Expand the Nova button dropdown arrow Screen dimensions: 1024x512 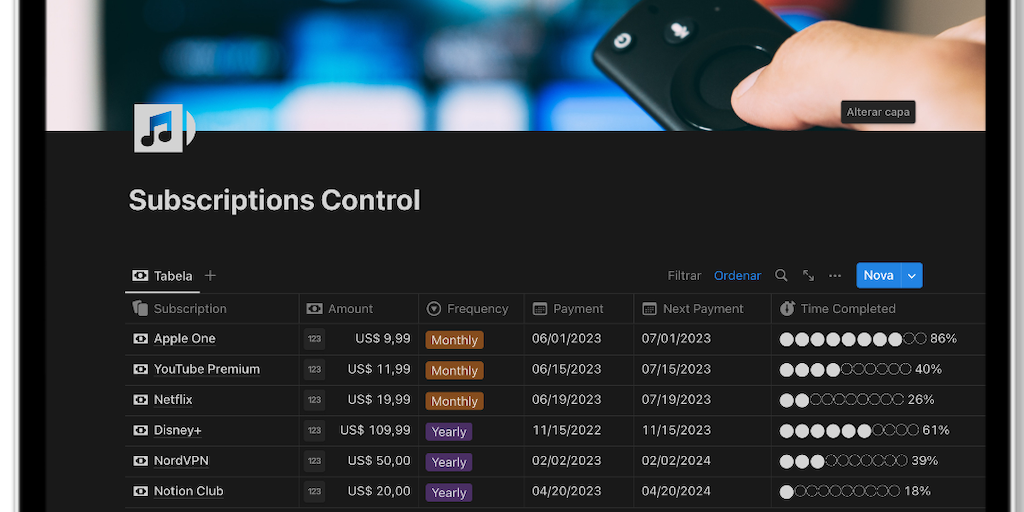pos(911,276)
